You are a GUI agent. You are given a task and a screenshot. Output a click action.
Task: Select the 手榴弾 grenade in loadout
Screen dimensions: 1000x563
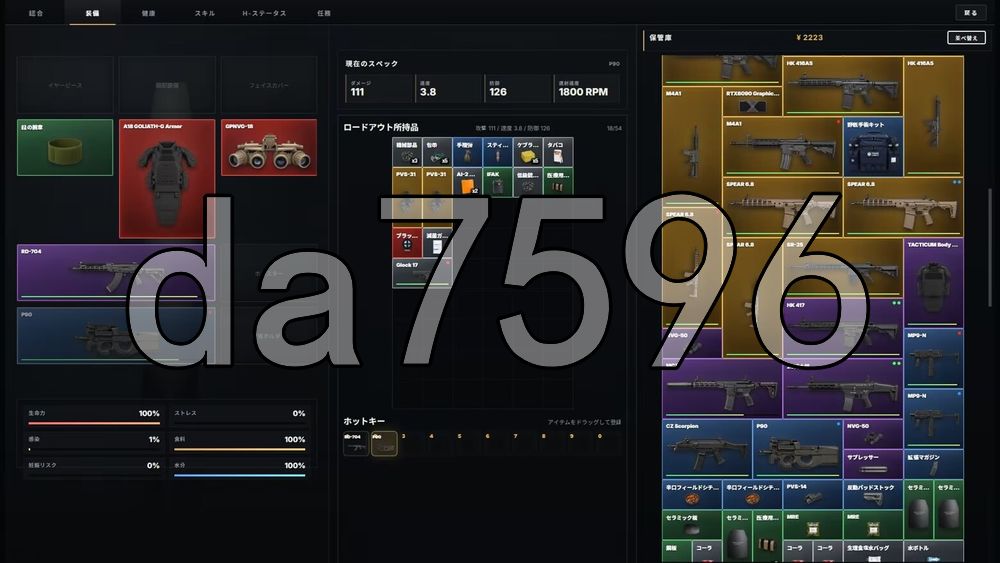(x=467, y=152)
